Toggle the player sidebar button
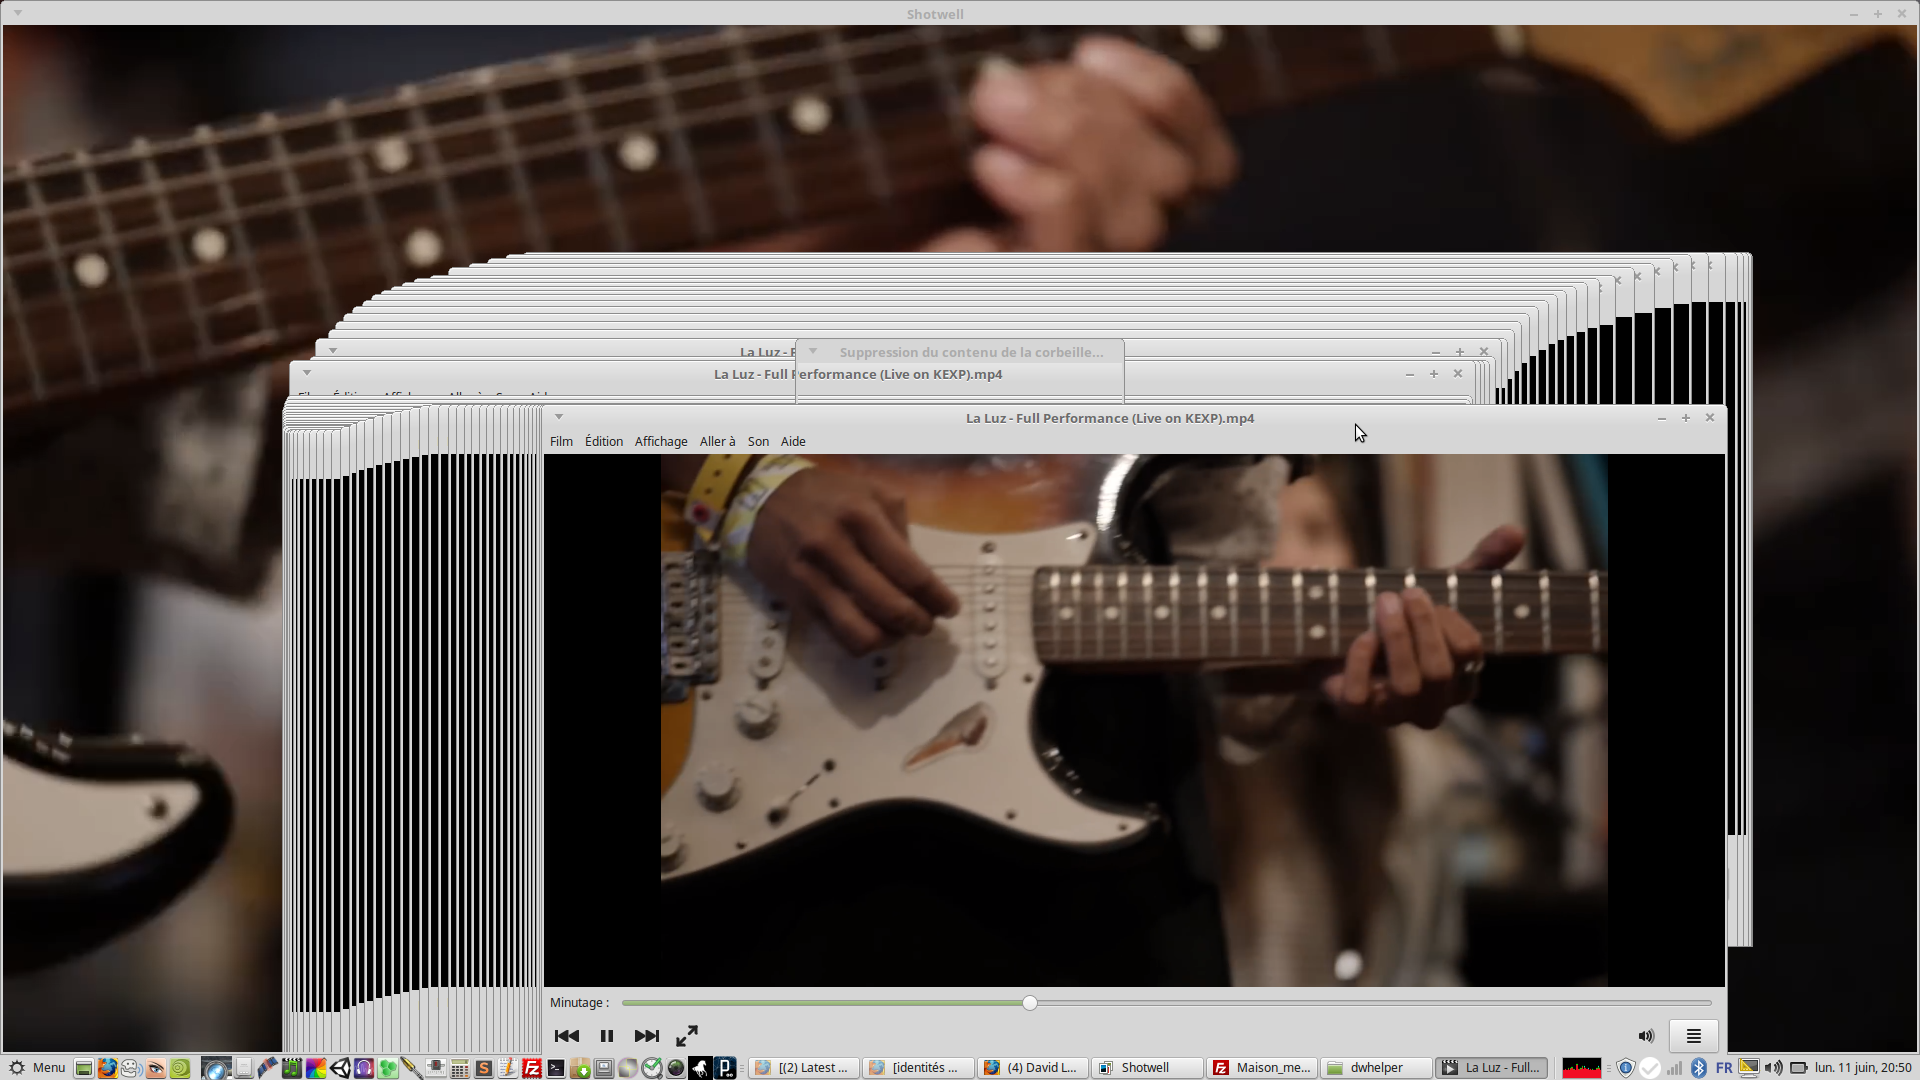1920x1080 pixels. click(x=1693, y=1036)
